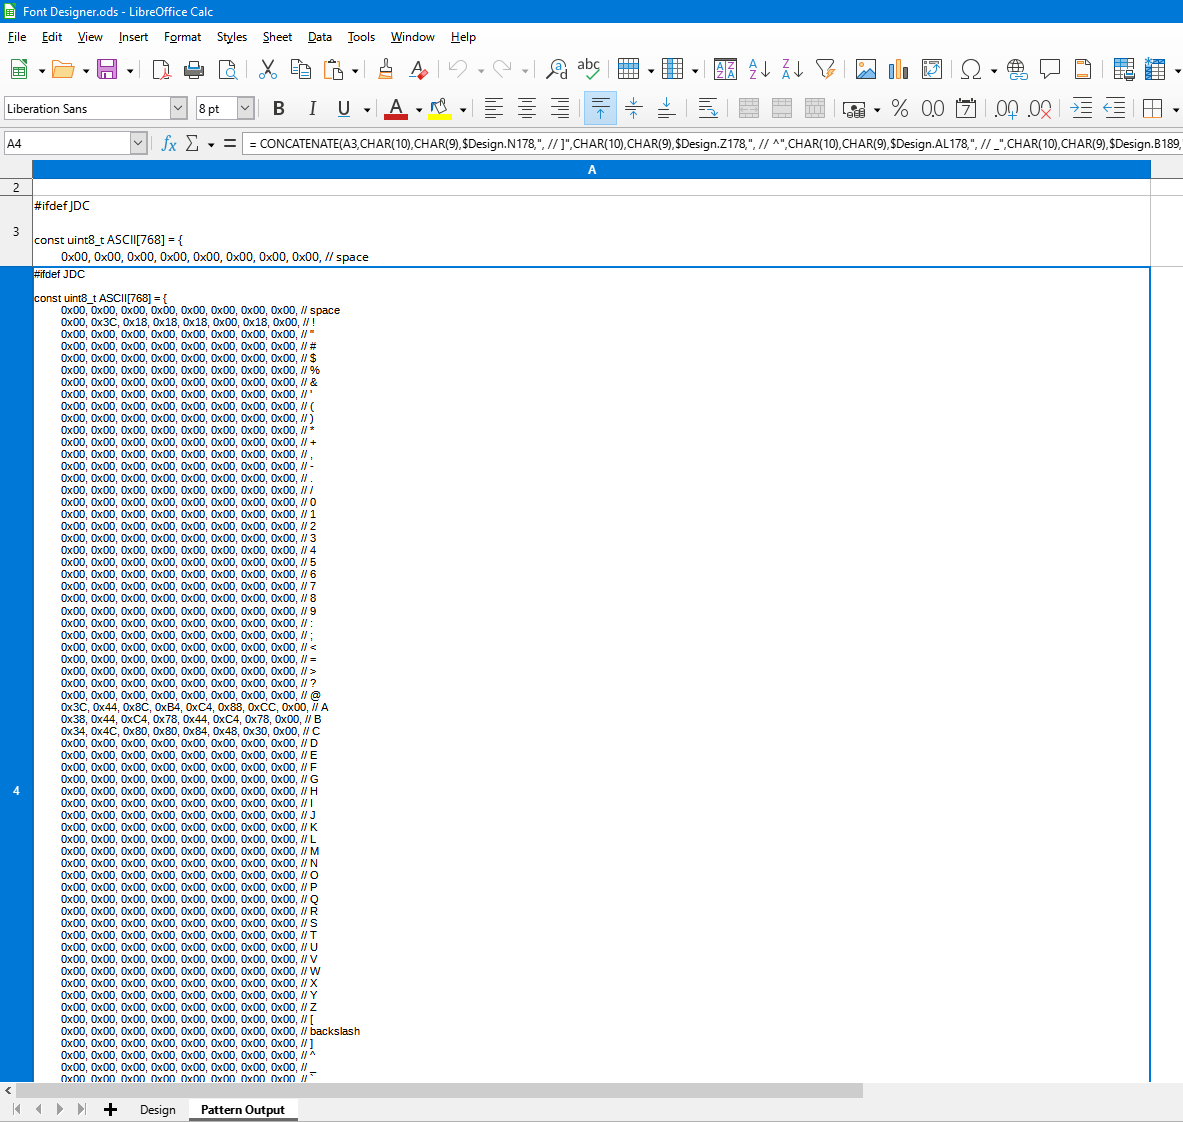Switch to the Design sheet tab
Screen dimensions: 1183x1122
[158, 1110]
